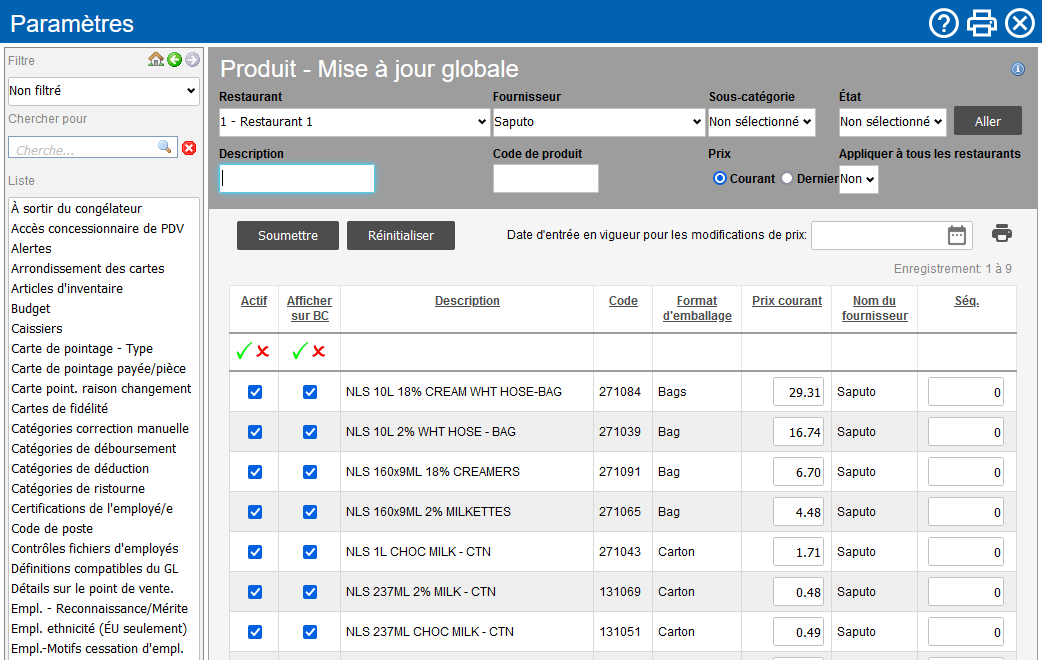Screen dimensions: 1042x660
Task: Click the printer icon in title bar
Action: coord(982,23)
